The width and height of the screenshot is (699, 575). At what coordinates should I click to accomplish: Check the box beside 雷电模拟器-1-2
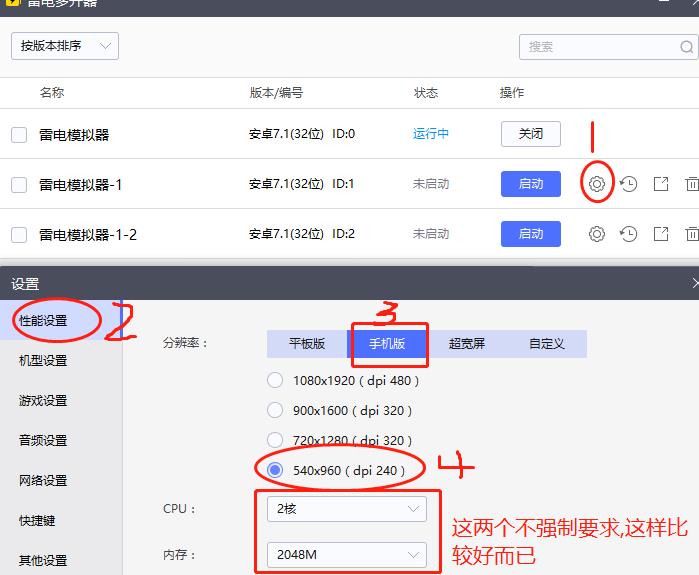[x=19, y=235]
